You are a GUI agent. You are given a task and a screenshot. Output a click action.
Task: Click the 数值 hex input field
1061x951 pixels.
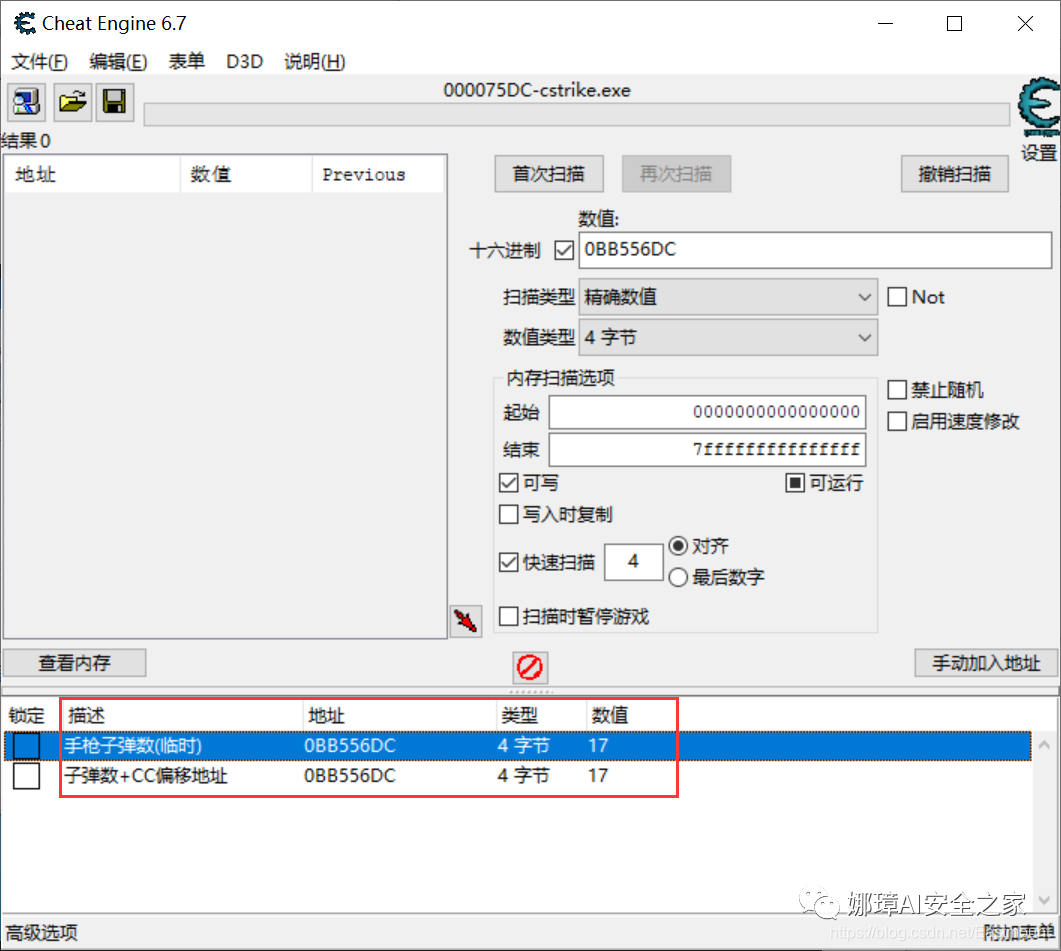pyautogui.click(x=815, y=250)
